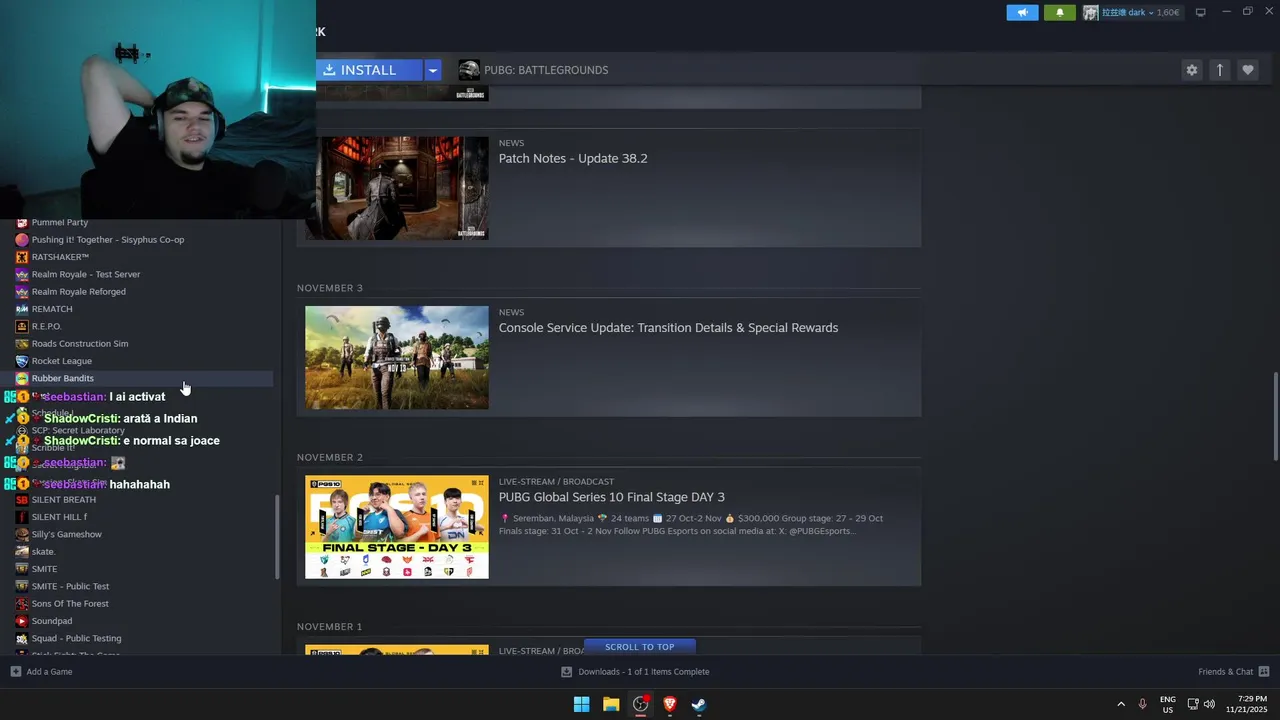
Task: Open File Explorer from the taskbar
Action: [x=611, y=704]
